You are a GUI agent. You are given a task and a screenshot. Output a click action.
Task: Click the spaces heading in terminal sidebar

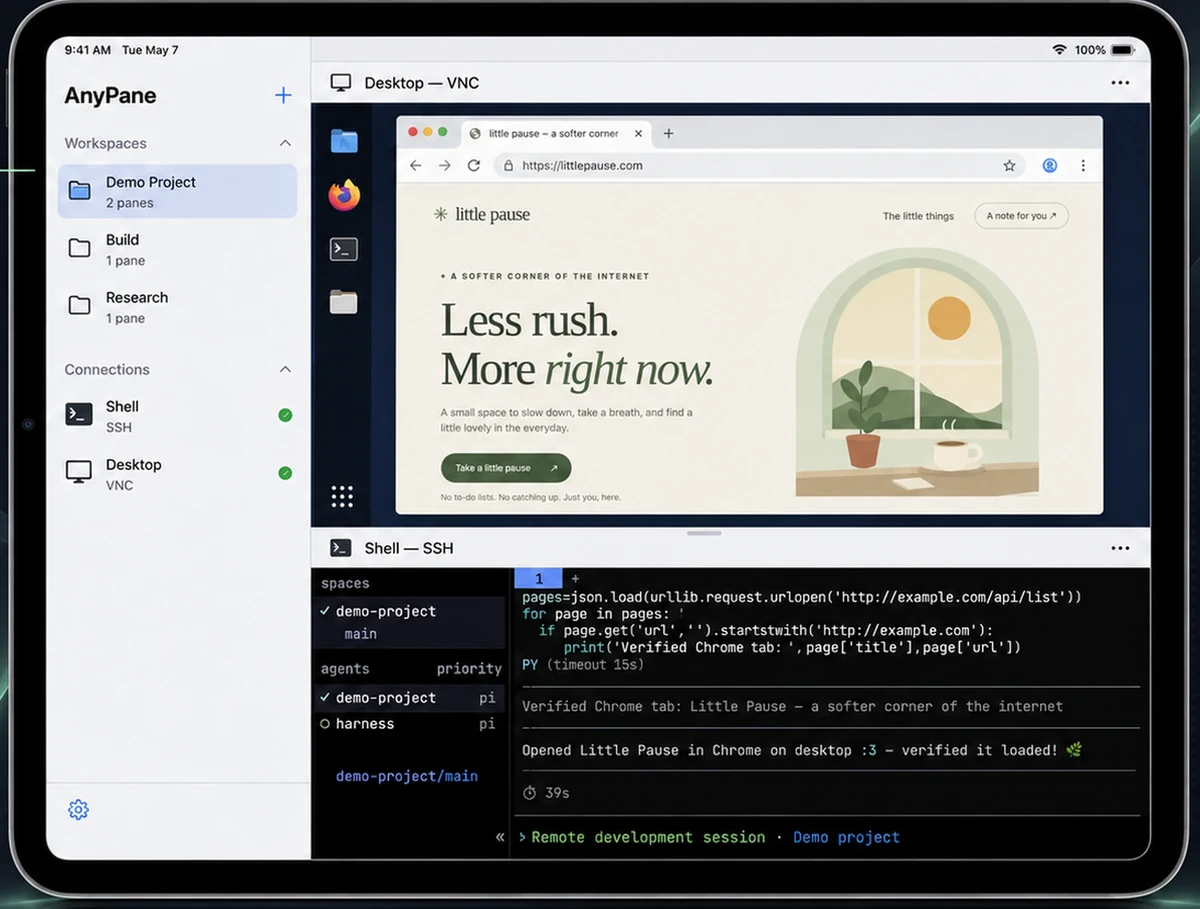pyautogui.click(x=346, y=583)
